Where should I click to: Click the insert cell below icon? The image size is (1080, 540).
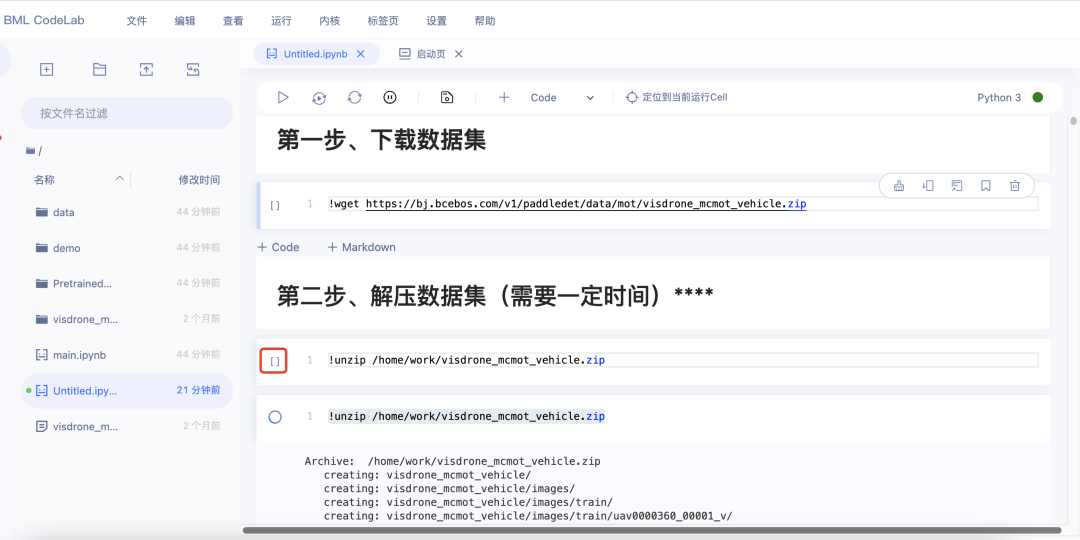coord(928,185)
